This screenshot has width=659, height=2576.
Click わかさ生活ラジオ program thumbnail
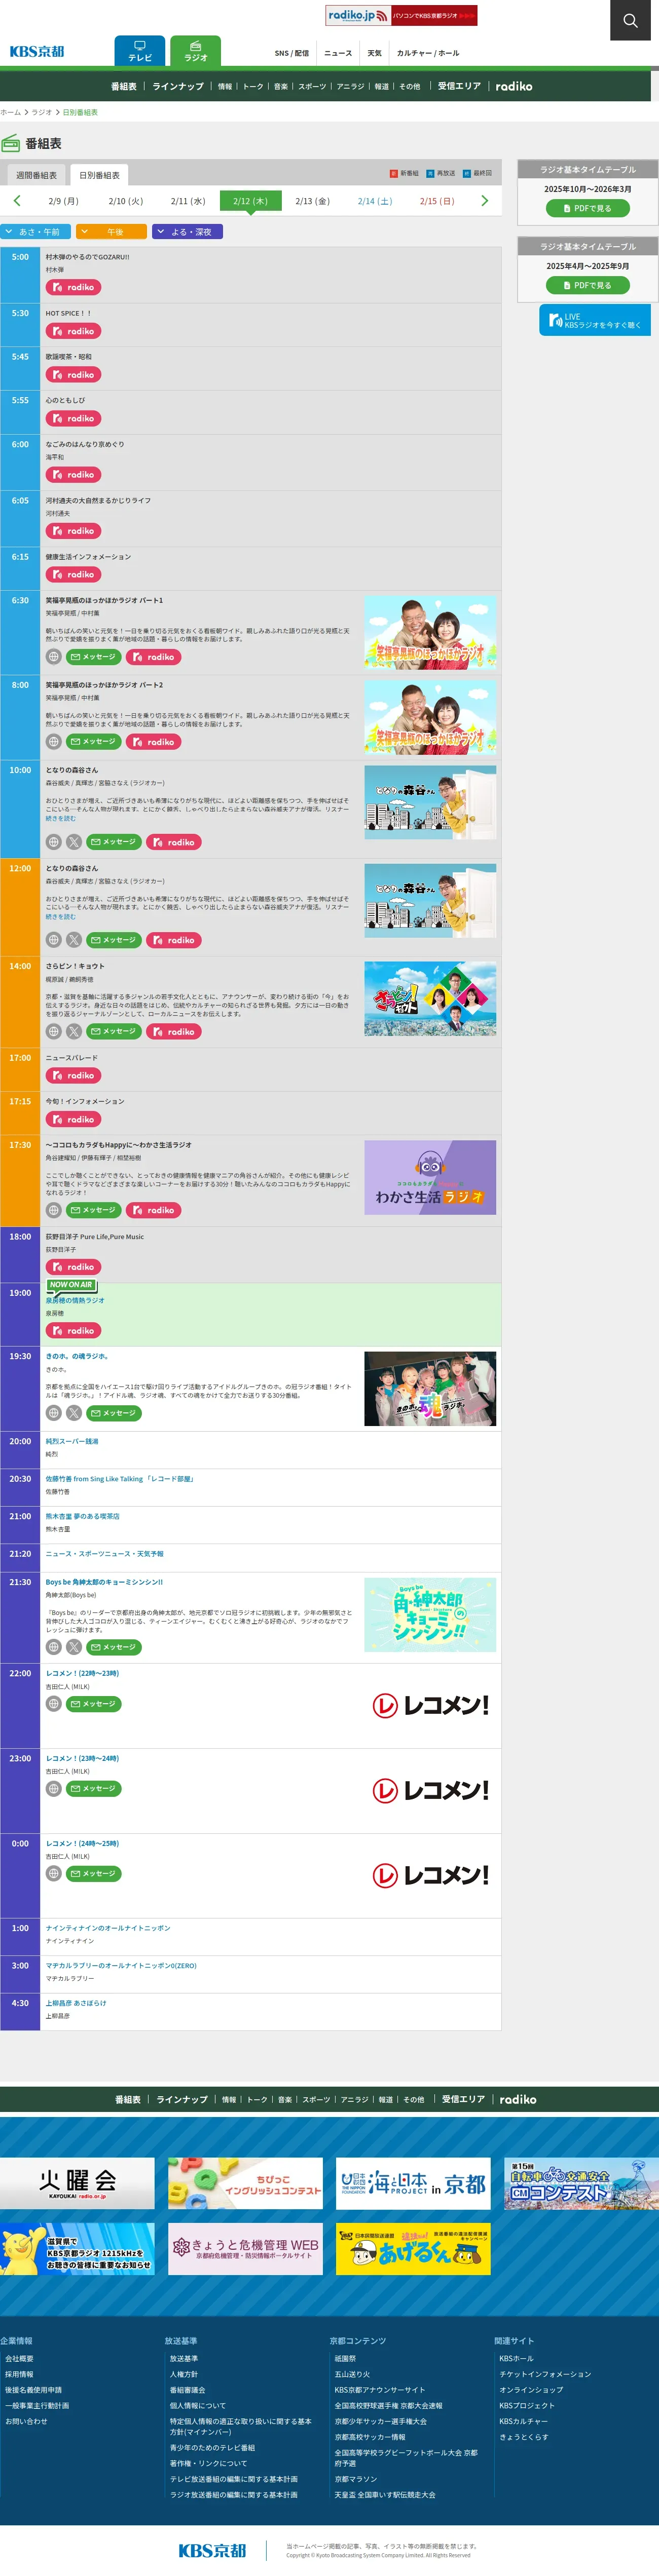430,1178
